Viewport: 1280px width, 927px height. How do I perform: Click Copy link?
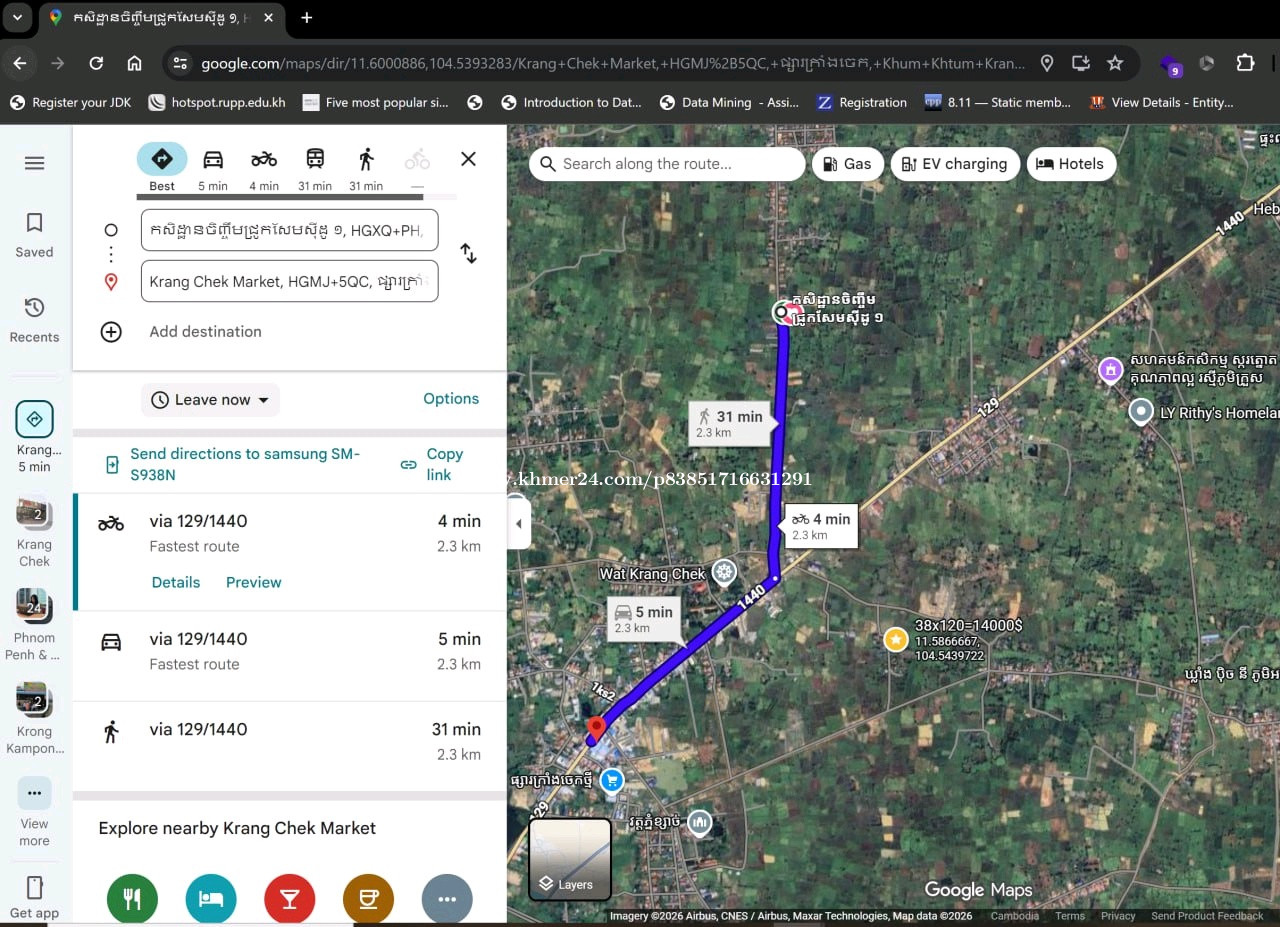(x=433, y=464)
